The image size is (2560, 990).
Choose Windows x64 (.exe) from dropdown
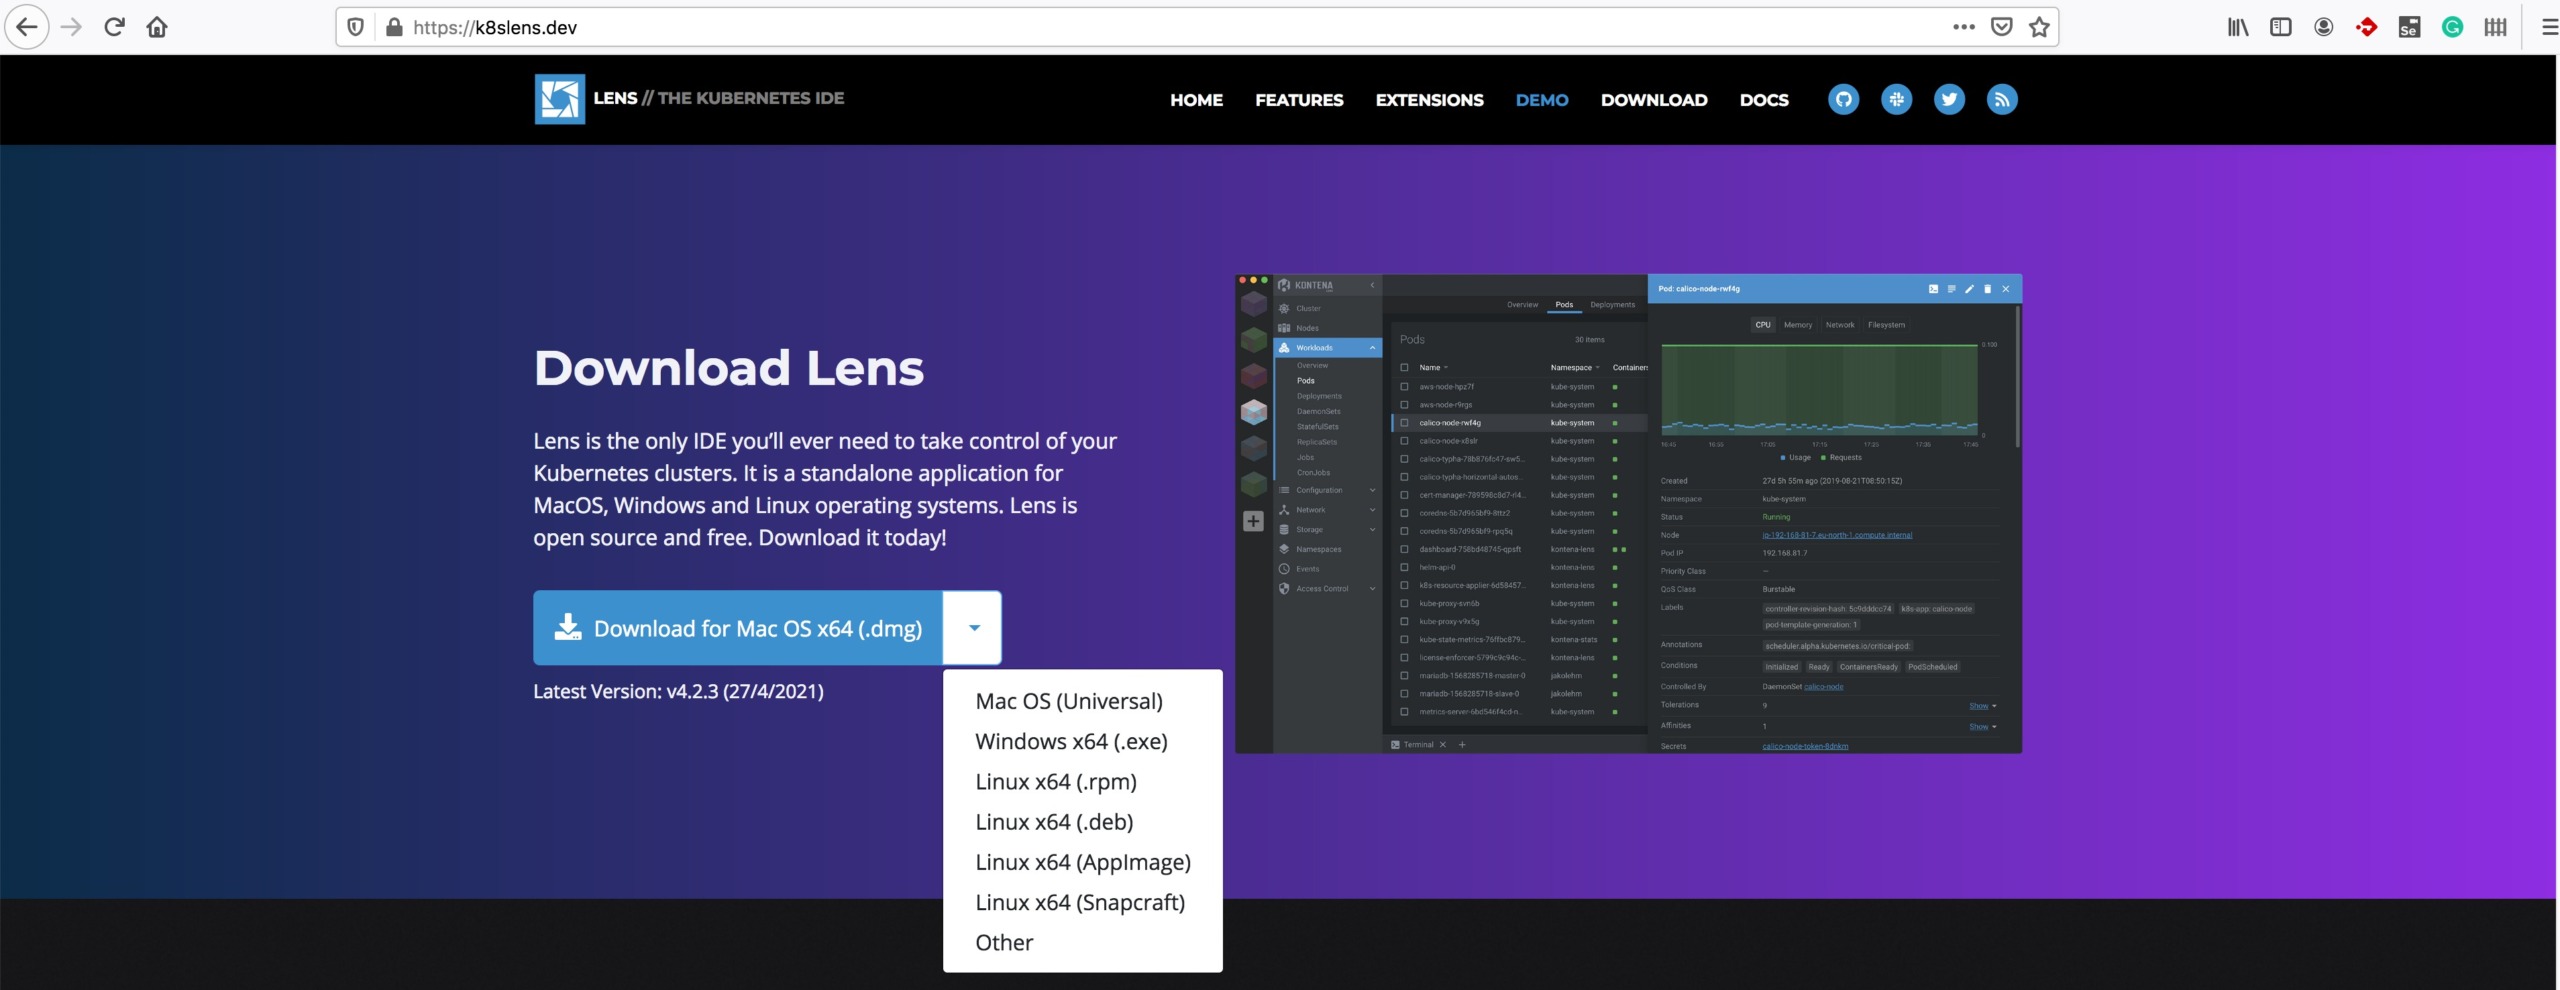point(1071,742)
